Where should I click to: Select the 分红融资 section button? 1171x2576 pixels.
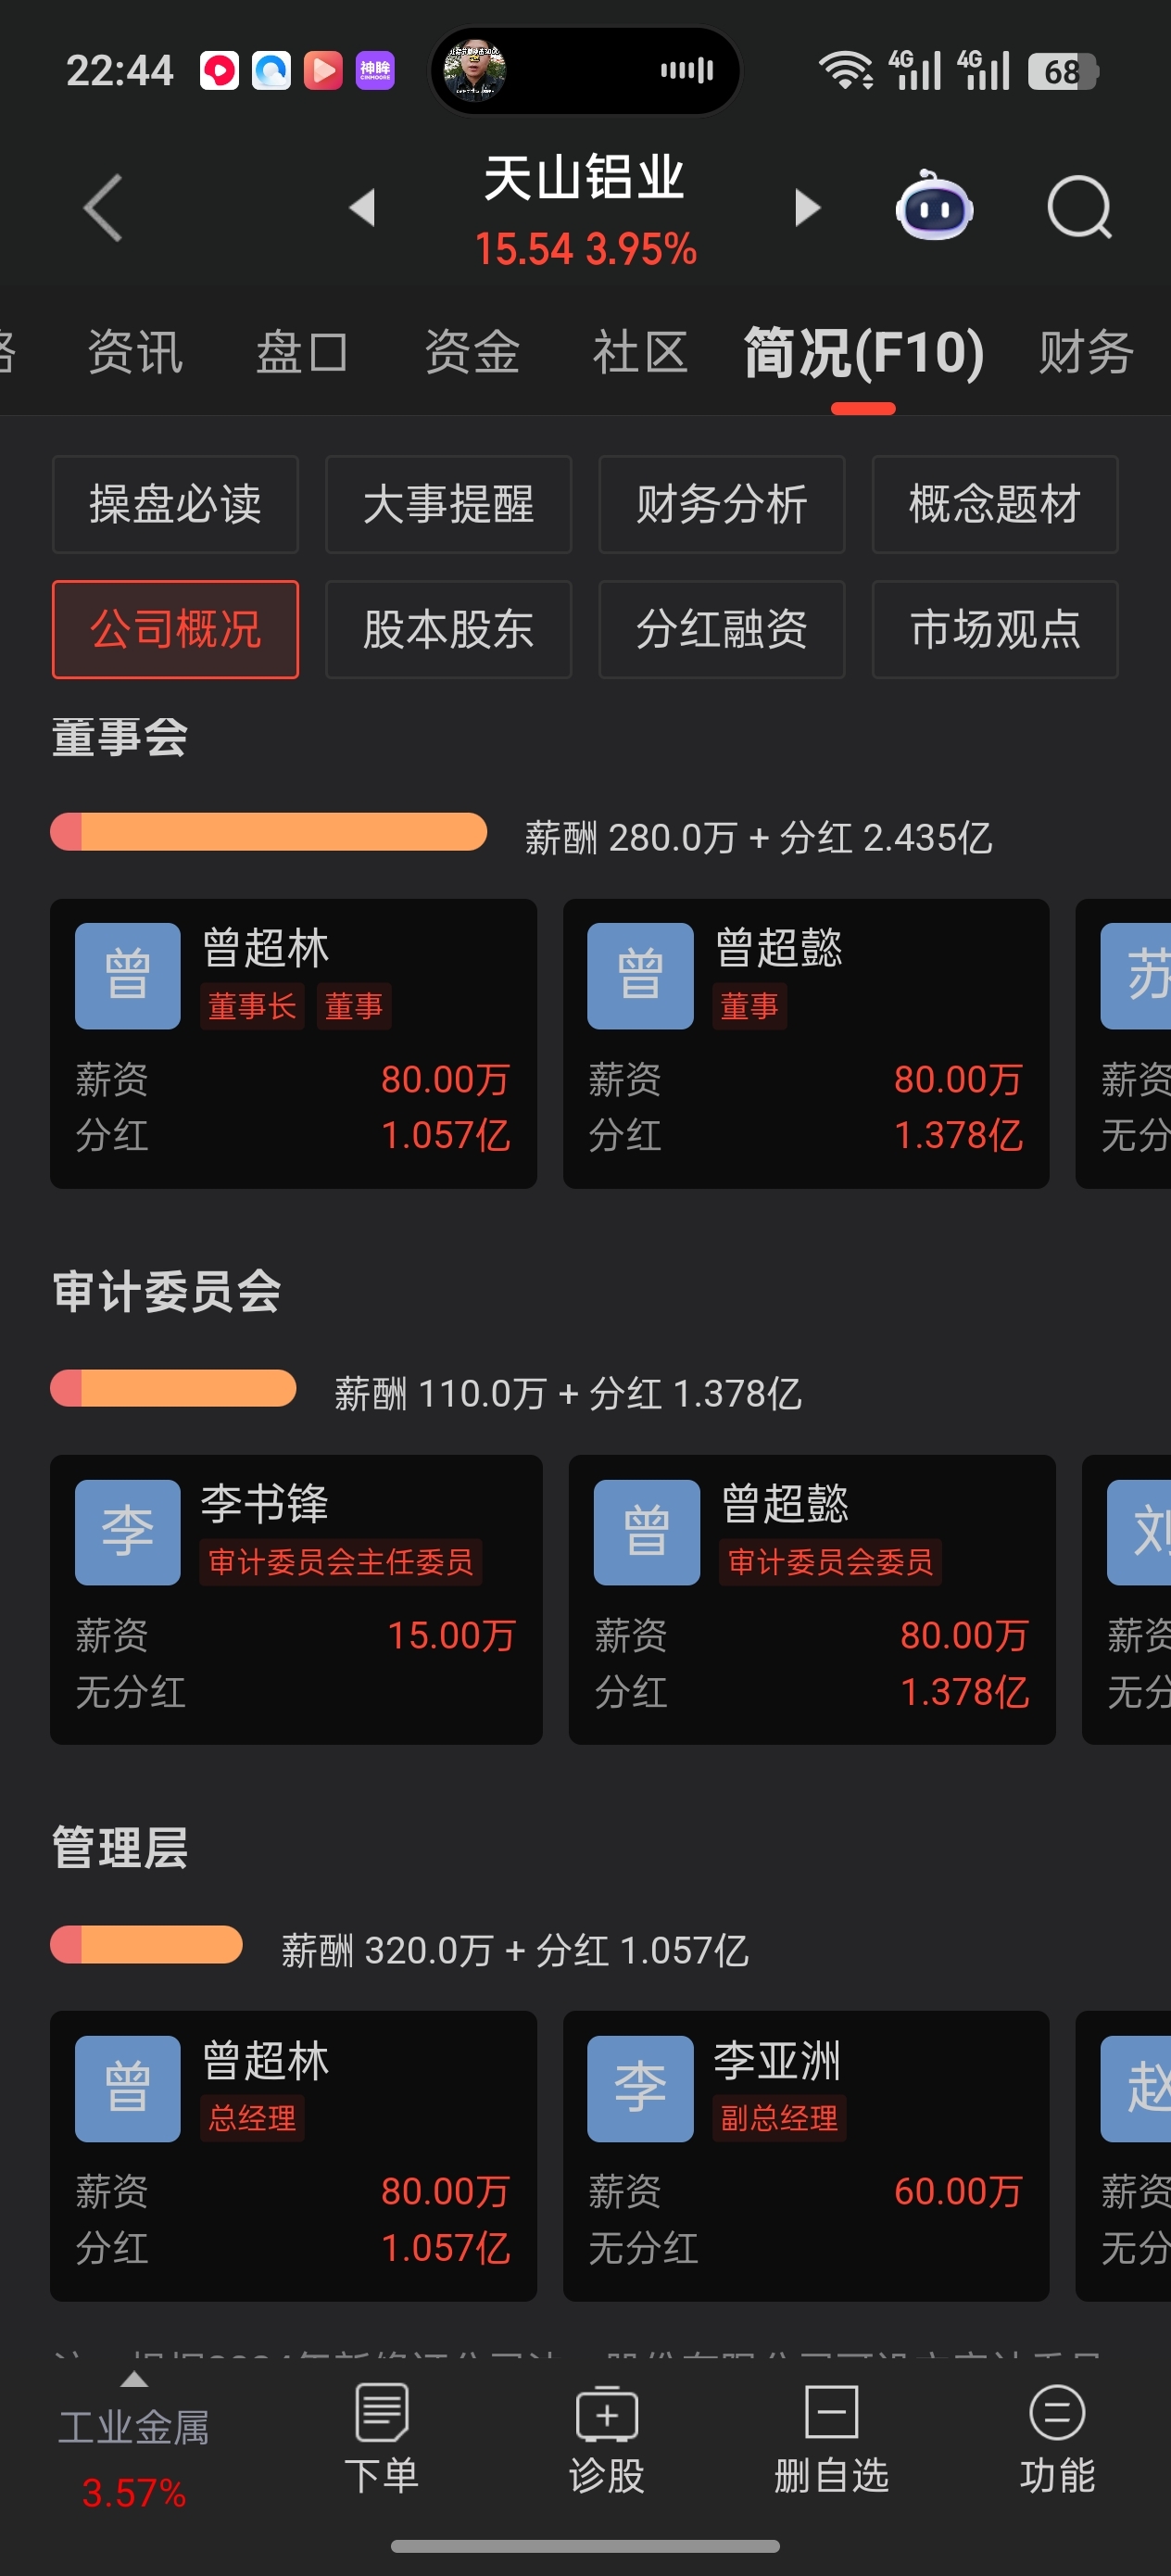(x=721, y=630)
